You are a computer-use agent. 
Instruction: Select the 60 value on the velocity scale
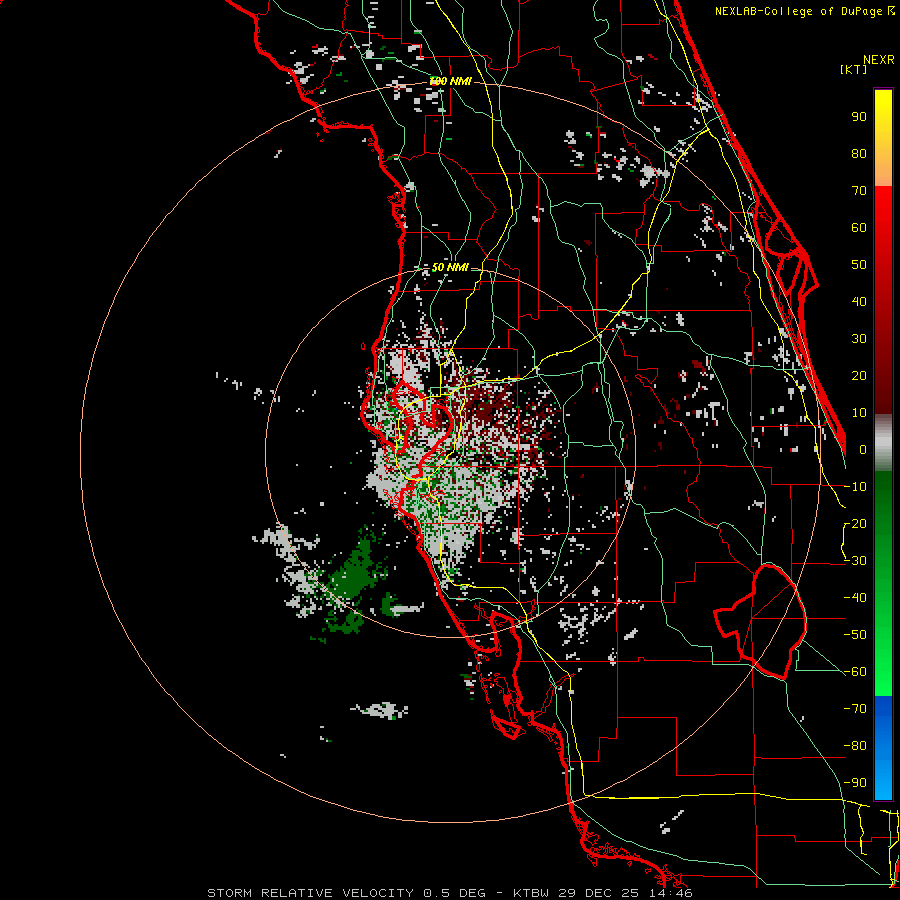pos(859,228)
